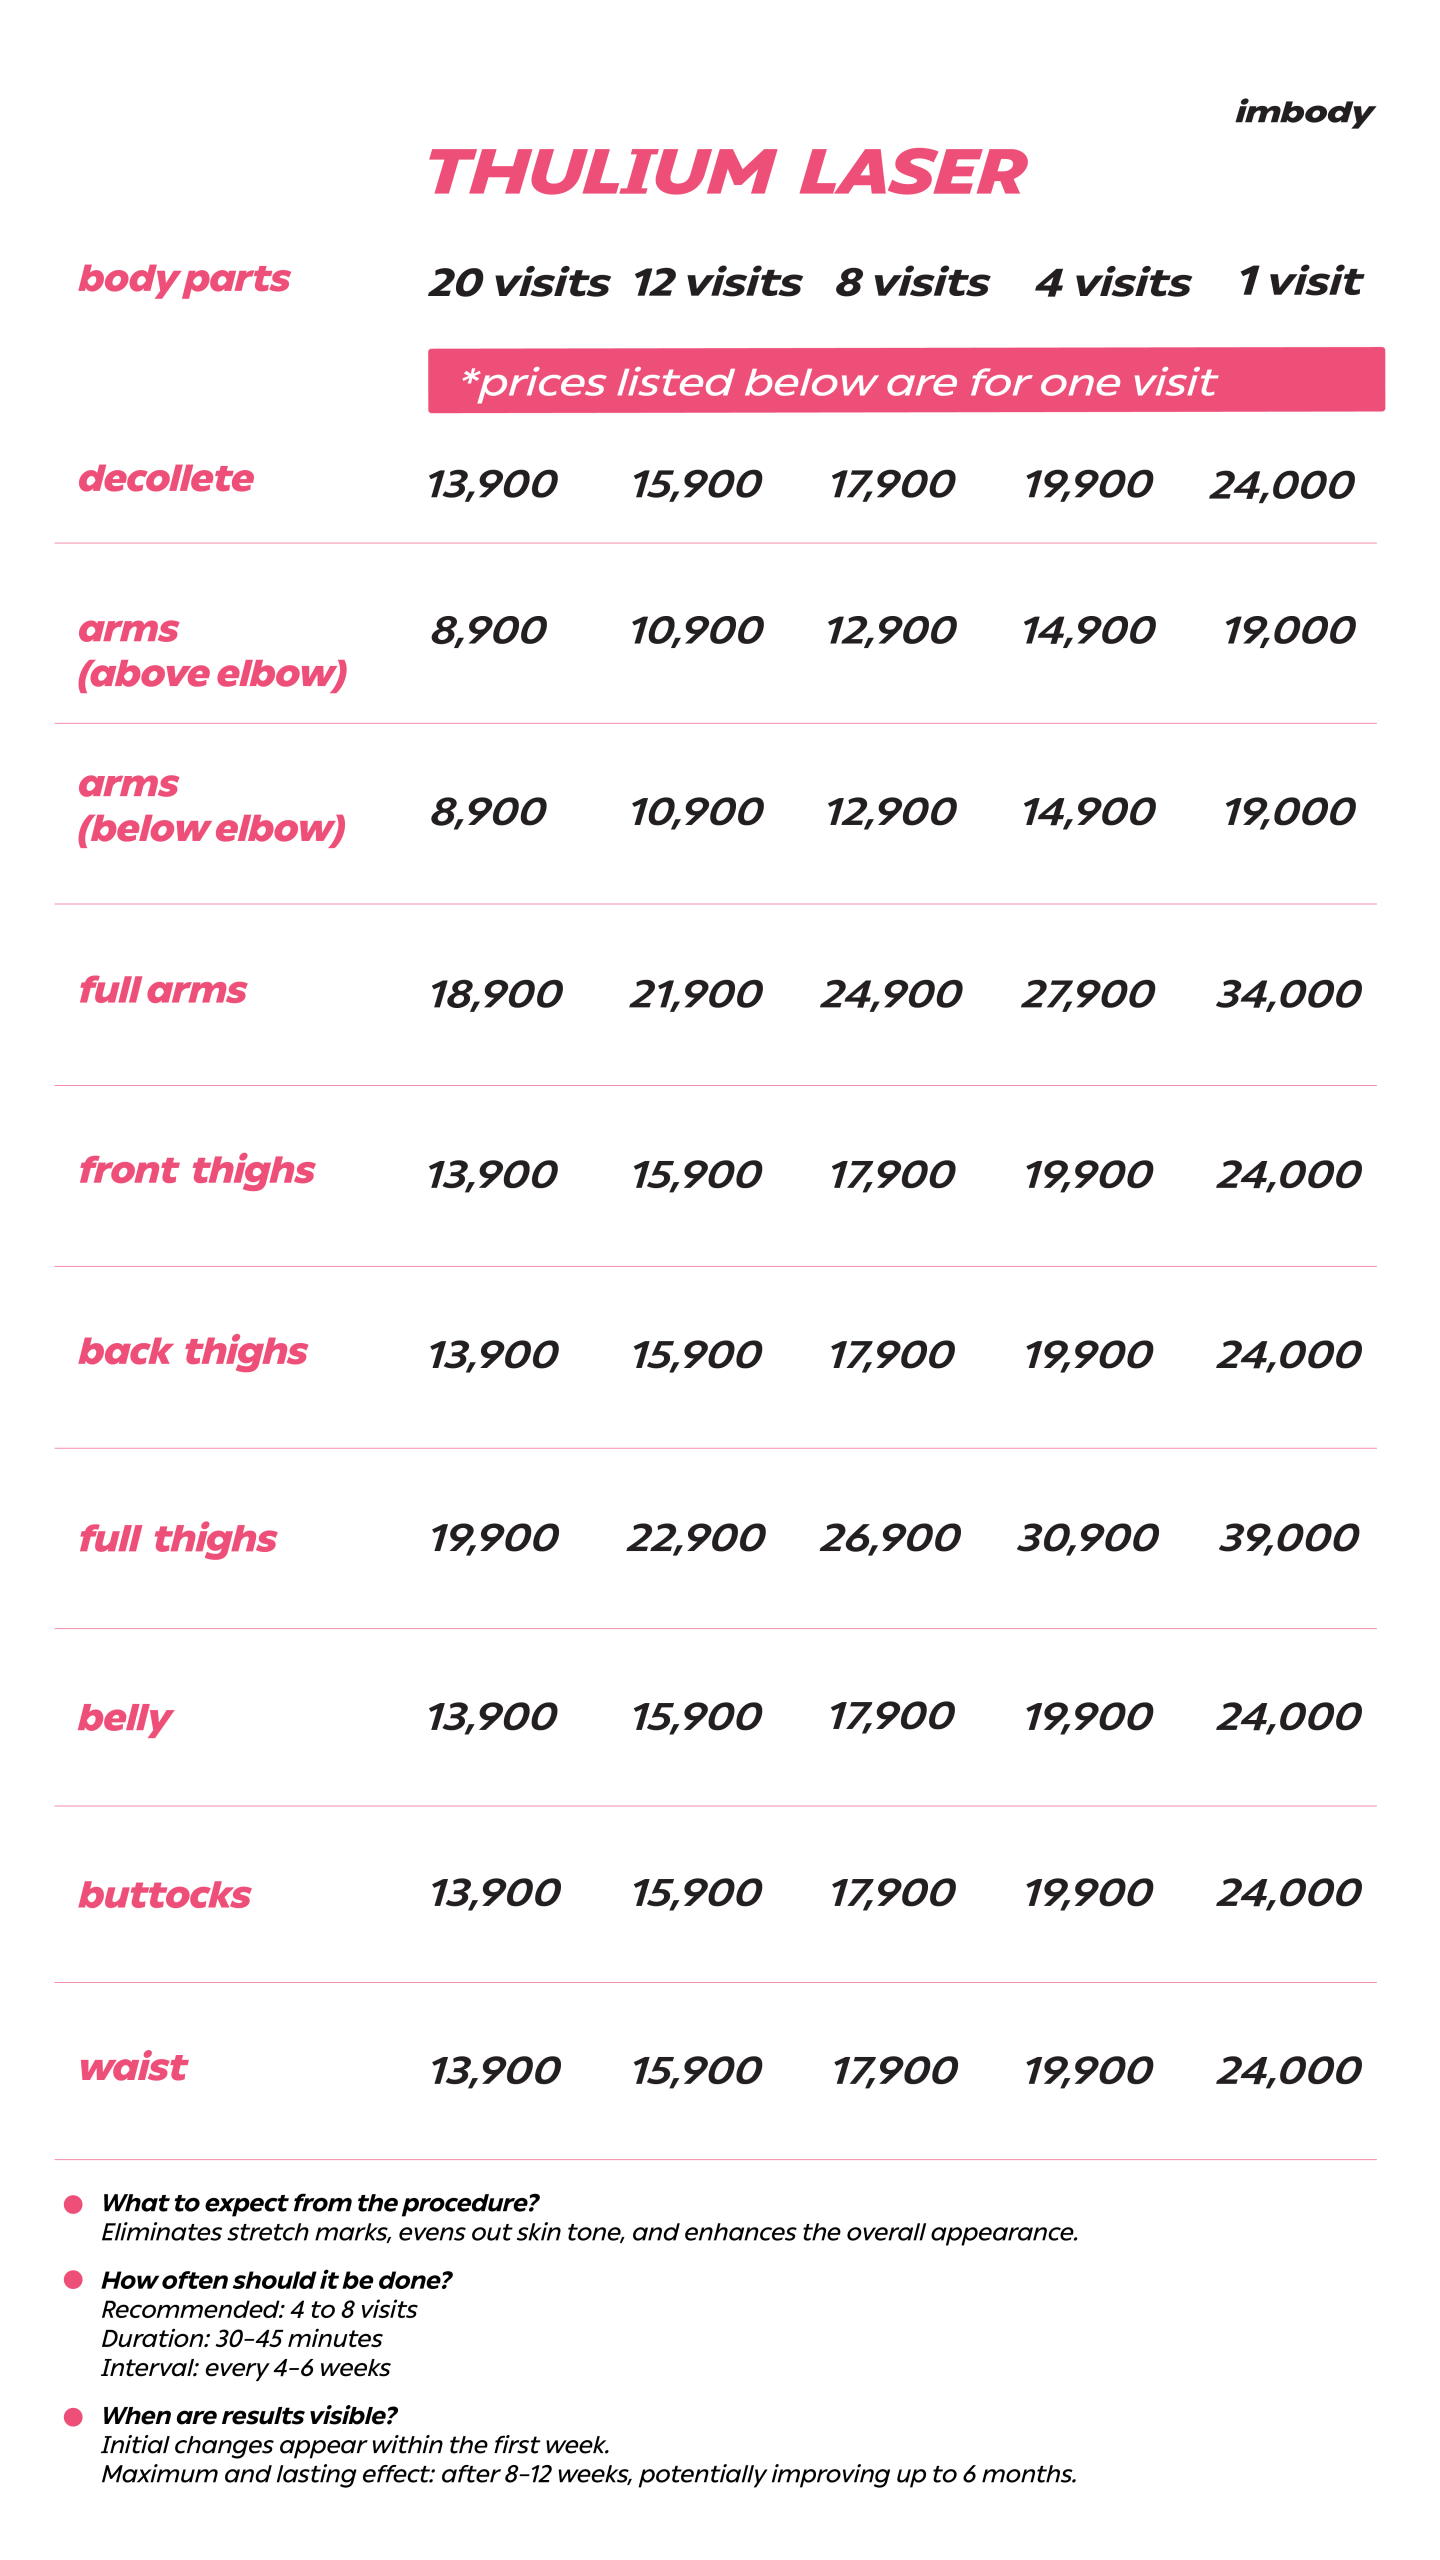Screen dimensions: 1440x2560
Task: Click the 'buttocks' row label
Action: [x=165, y=1895]
